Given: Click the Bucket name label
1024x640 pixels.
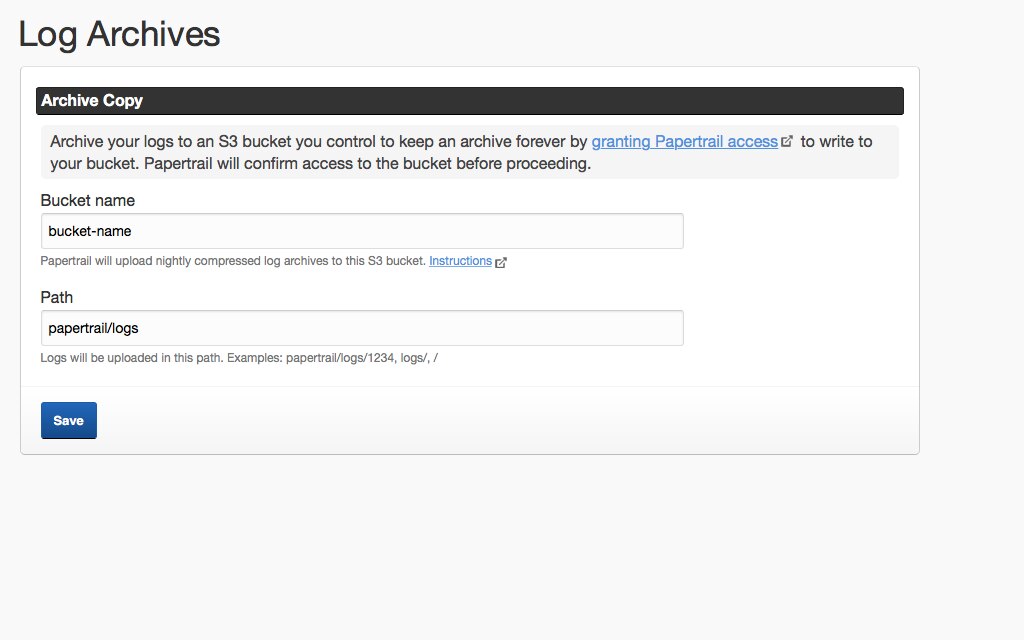Looking at the screenshot, I should tap(86, 200).
